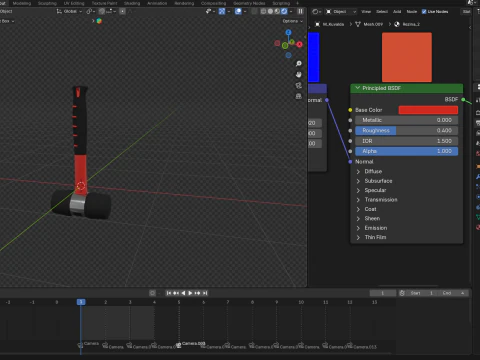This screenshot has width=480, height=360.
Task: Select rendered viewport shading
Action: tap(284, 11)
